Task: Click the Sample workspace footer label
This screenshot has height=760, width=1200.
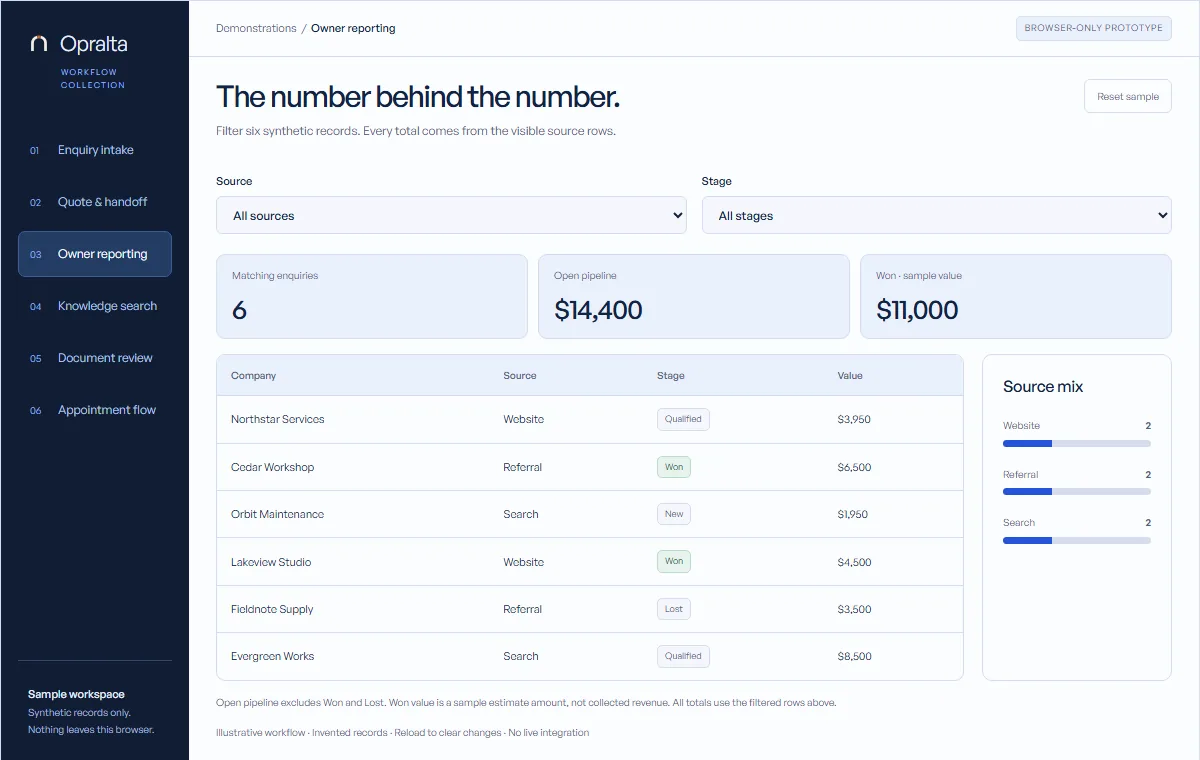Action: tap(76, 694)
